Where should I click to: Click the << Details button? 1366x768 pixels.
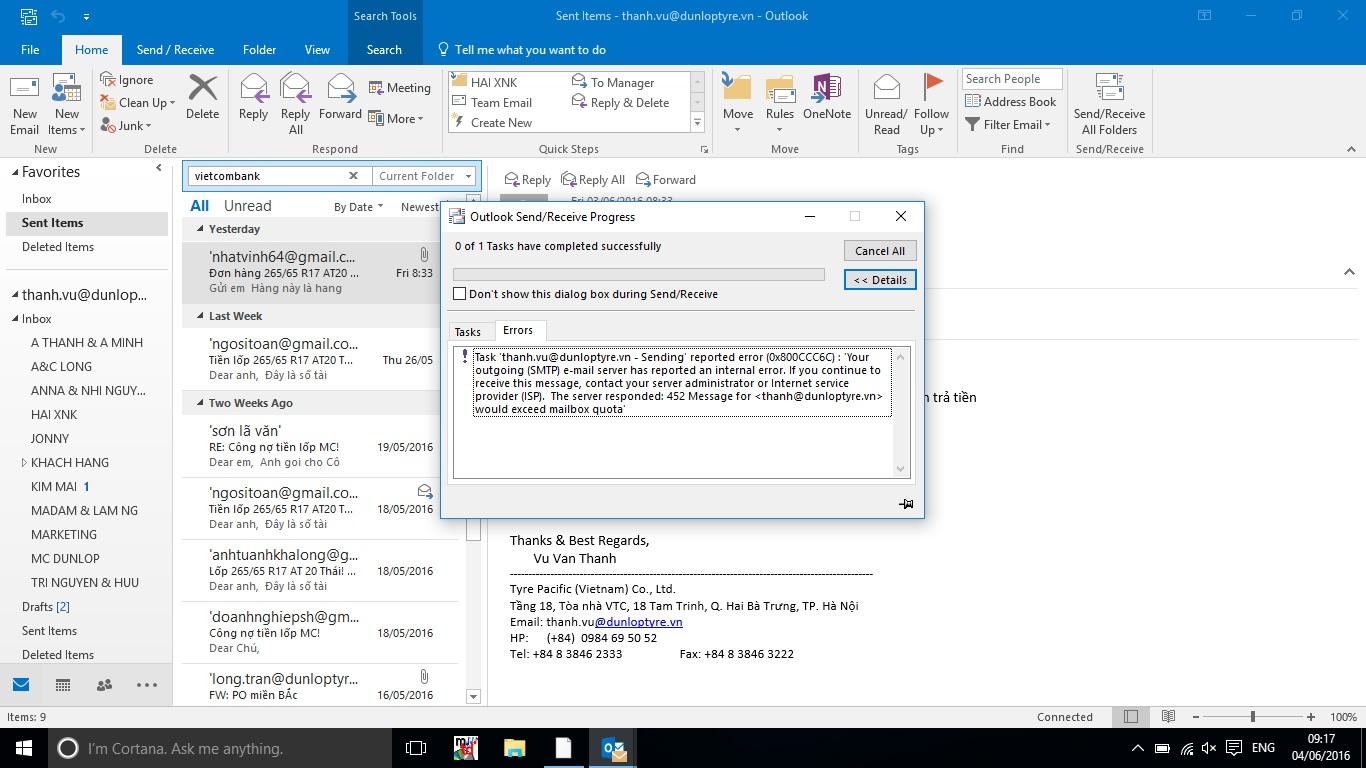(x=880, y=280)
